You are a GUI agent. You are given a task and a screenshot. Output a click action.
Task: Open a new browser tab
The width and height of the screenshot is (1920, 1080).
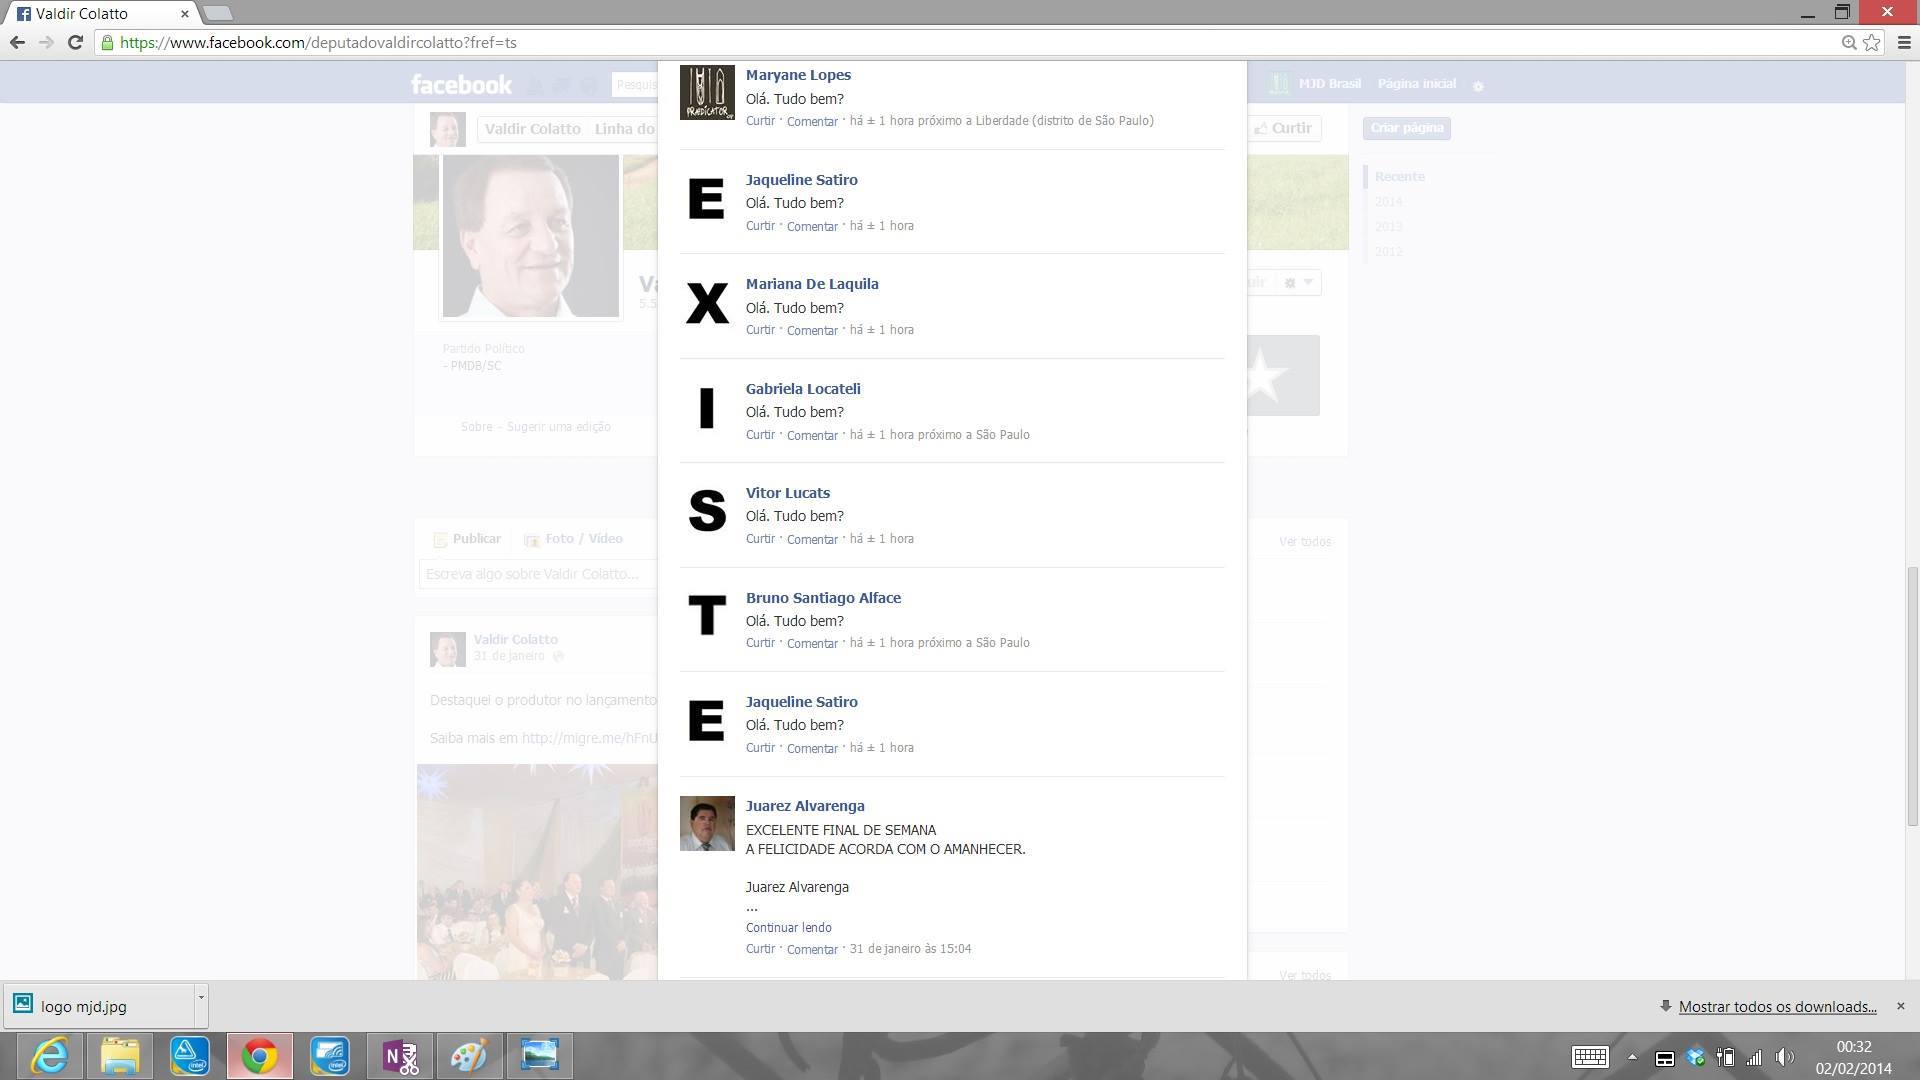[218, 13]
